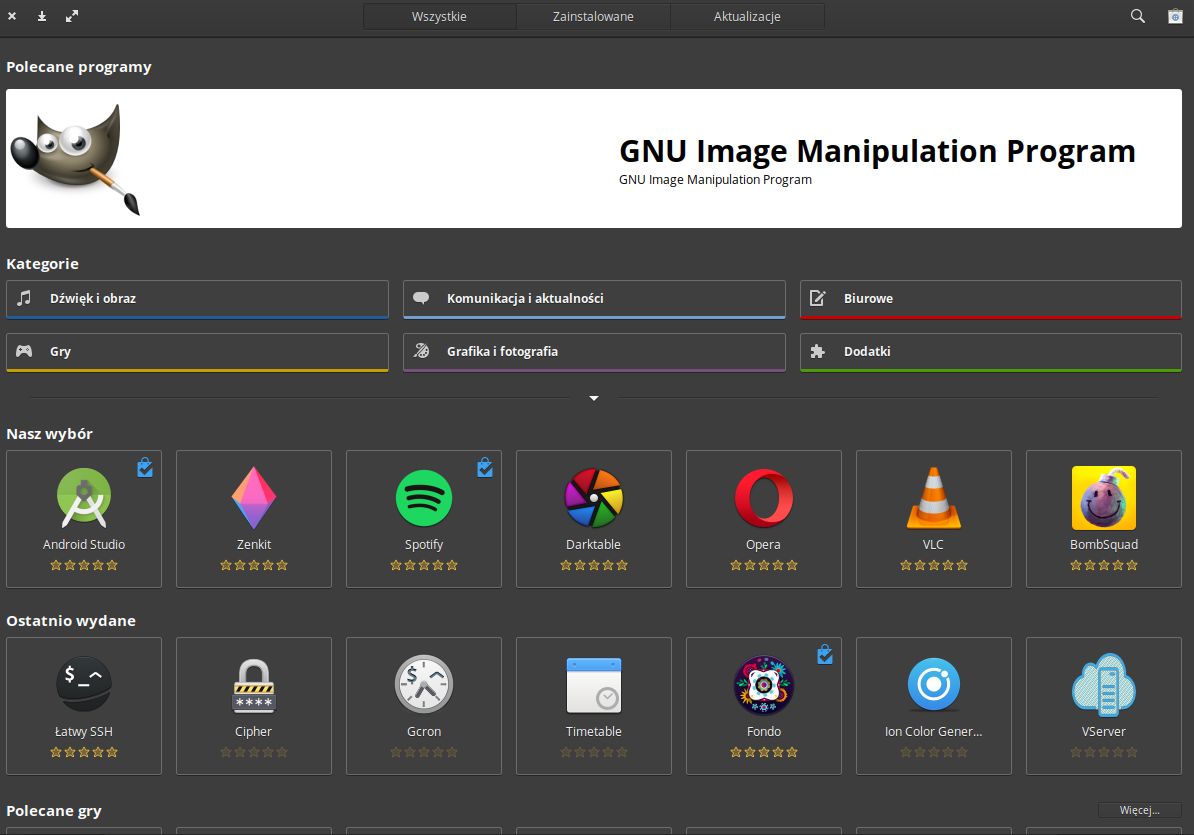The width and height of the screenshot is (1194, 835).
Task: Click the Spotify star rating
Action: coord(424,565)
